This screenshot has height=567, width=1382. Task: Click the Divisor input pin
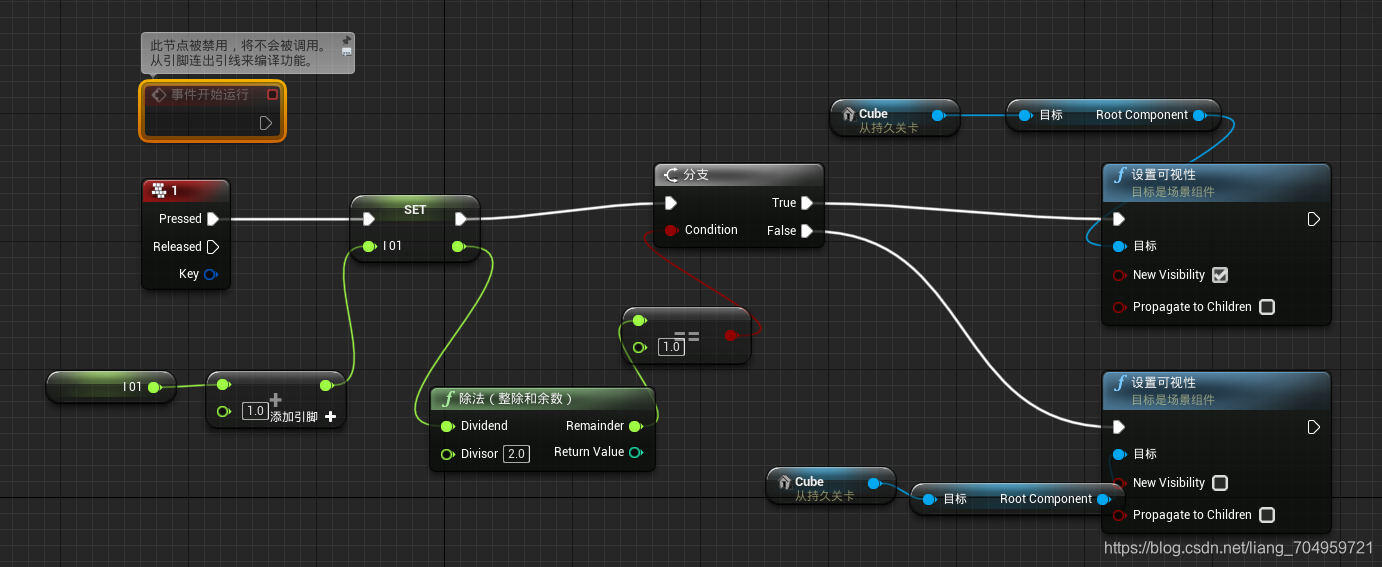pyautogui.click(x=447, y=454)
